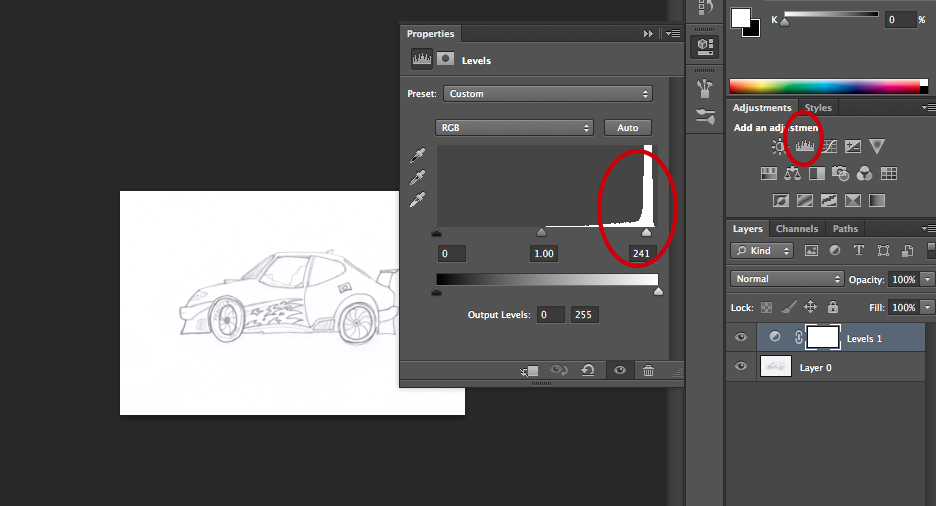Collapse Properties panel with double arrows
Screen dimensions: 936x506
pos(648,33)
